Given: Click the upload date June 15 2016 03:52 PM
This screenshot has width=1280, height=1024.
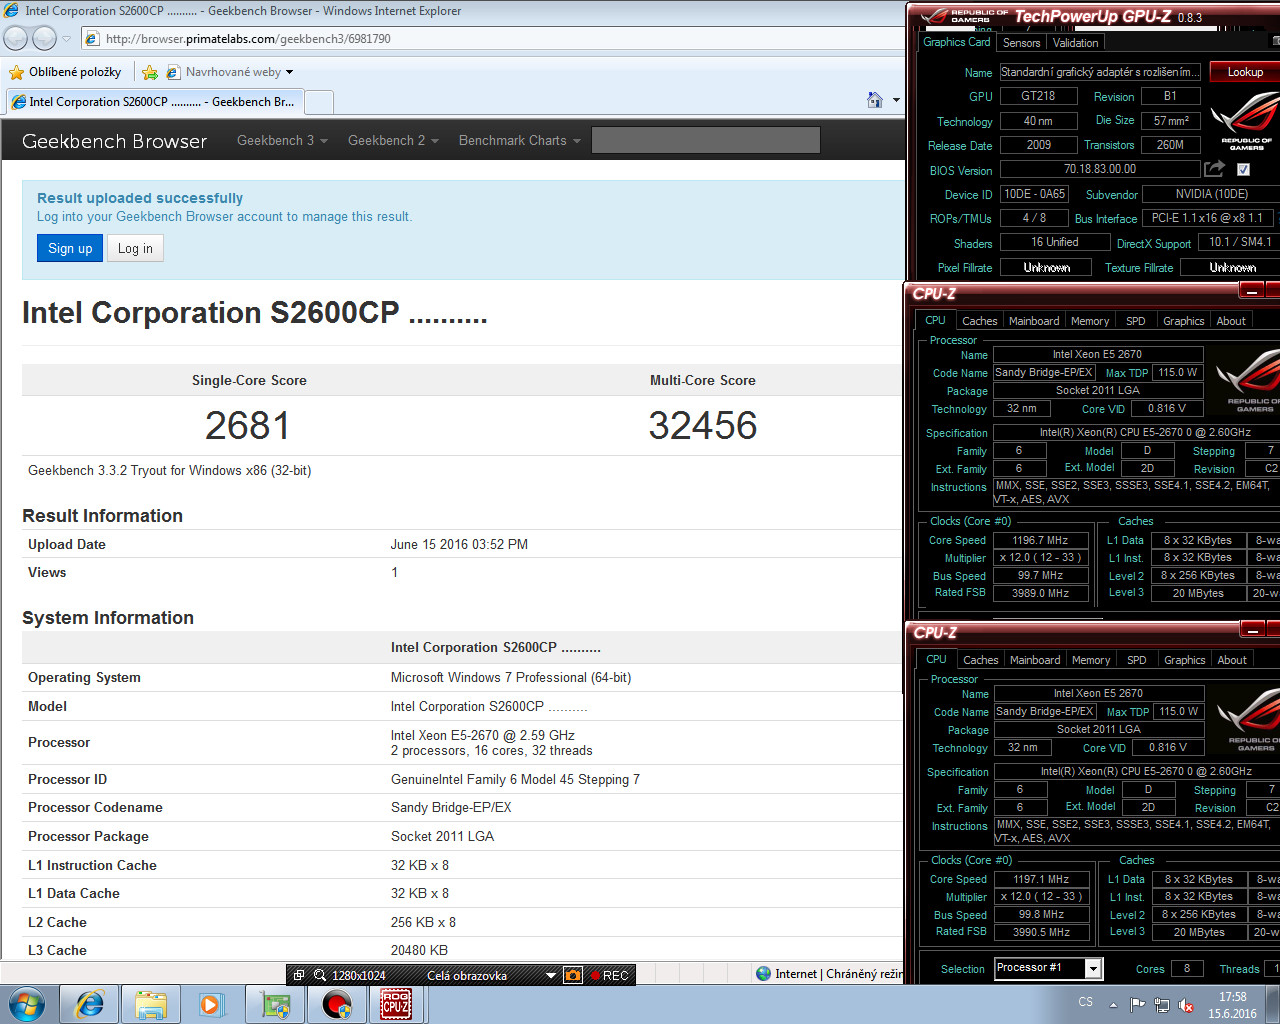Looking at the screenshot, I should click(x=459, y=545).
